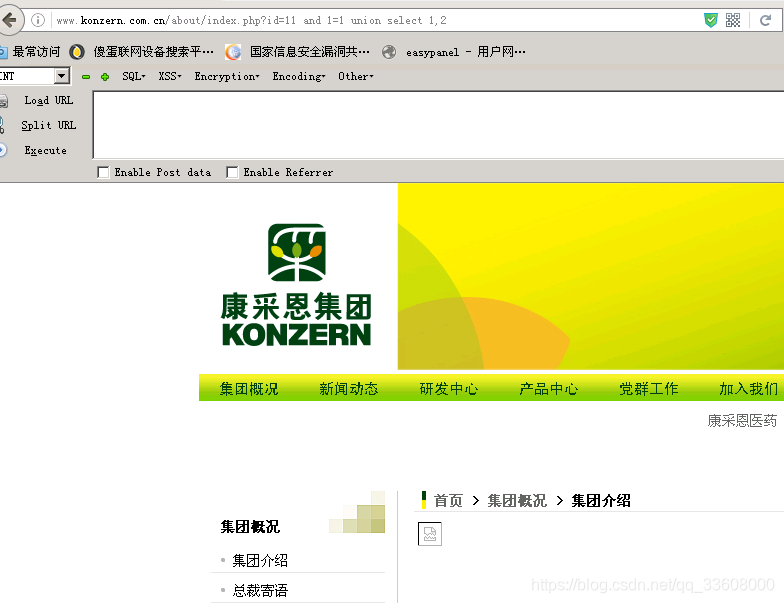The height and width of the screenshot is (603, 784).
Task: Click 集团概况 in the breadcrumb
Action: pyautogui.click(x=517, y=500)
